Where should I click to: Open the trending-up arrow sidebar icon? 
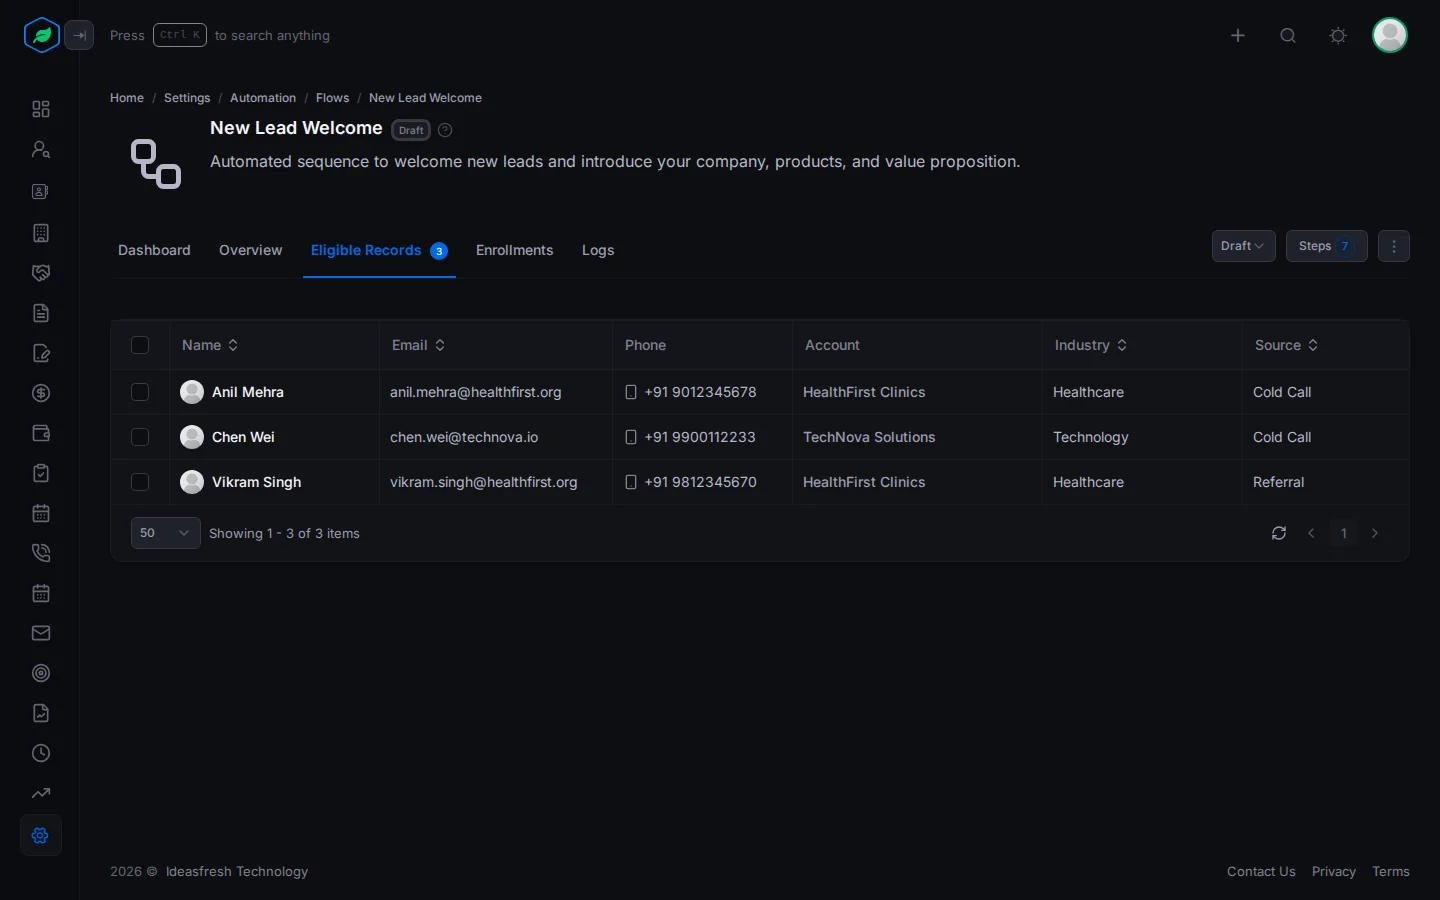[x=41, y=793]
